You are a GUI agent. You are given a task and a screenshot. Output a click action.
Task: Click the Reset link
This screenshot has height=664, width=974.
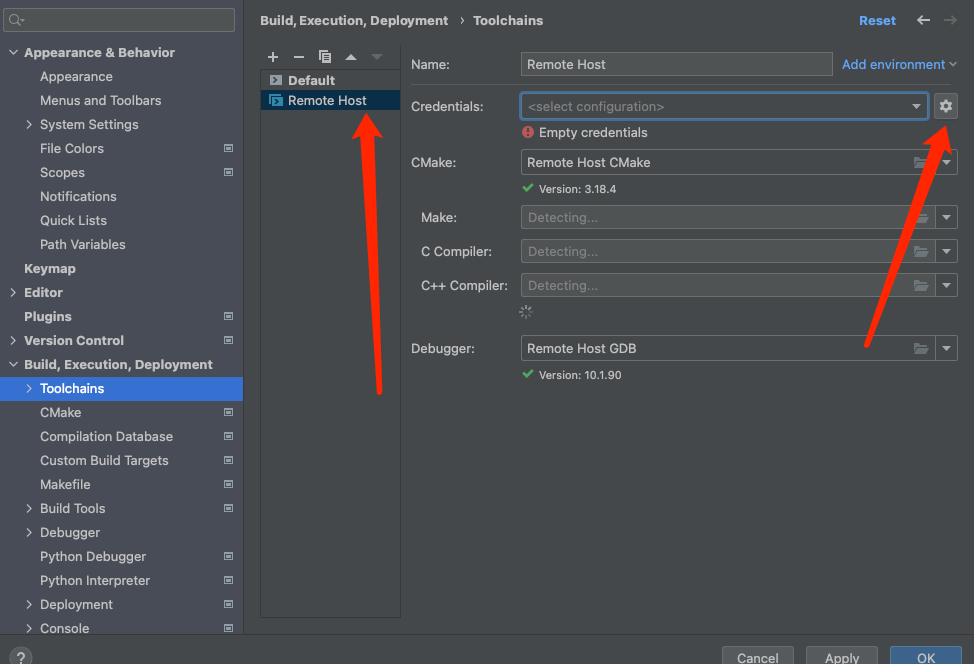877,20
